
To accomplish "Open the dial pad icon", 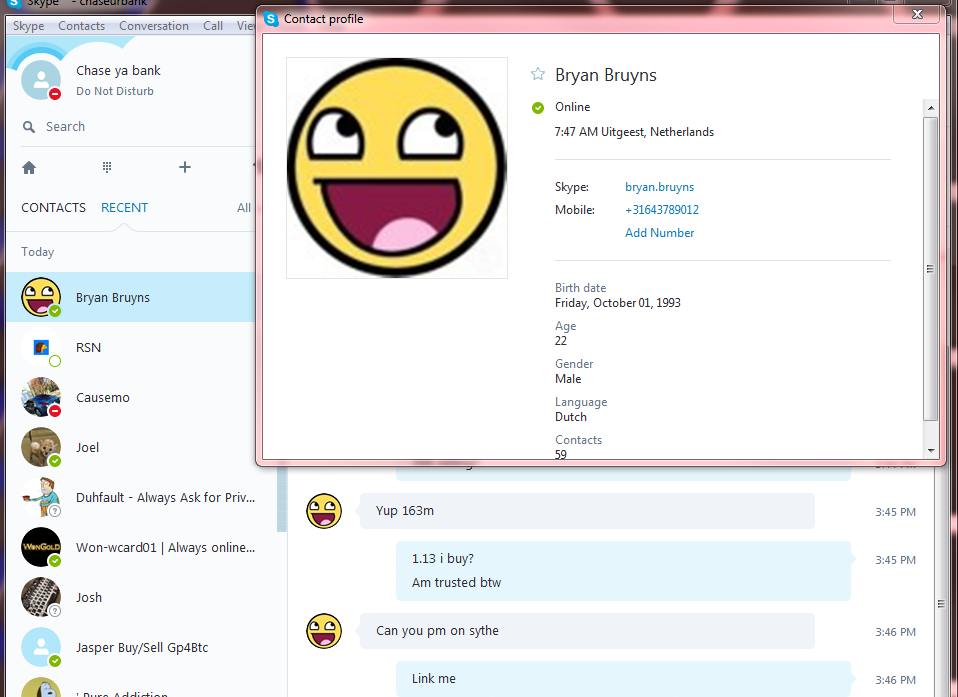I will [x=107, y=167].
